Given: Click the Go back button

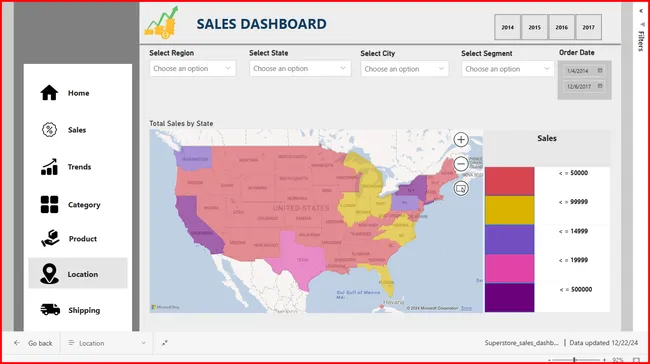Looking at the screenshot, I should click(x=33, y=343).
